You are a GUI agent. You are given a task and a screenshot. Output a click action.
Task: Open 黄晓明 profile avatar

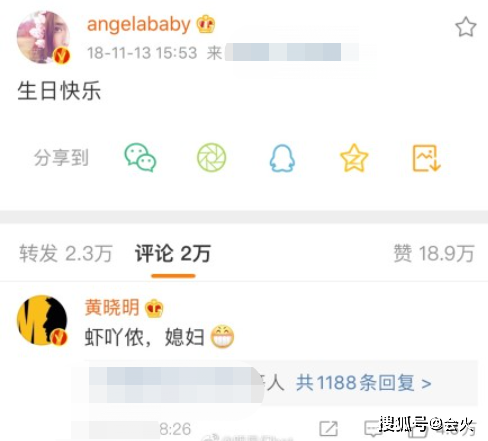click(x=42, y=320)
